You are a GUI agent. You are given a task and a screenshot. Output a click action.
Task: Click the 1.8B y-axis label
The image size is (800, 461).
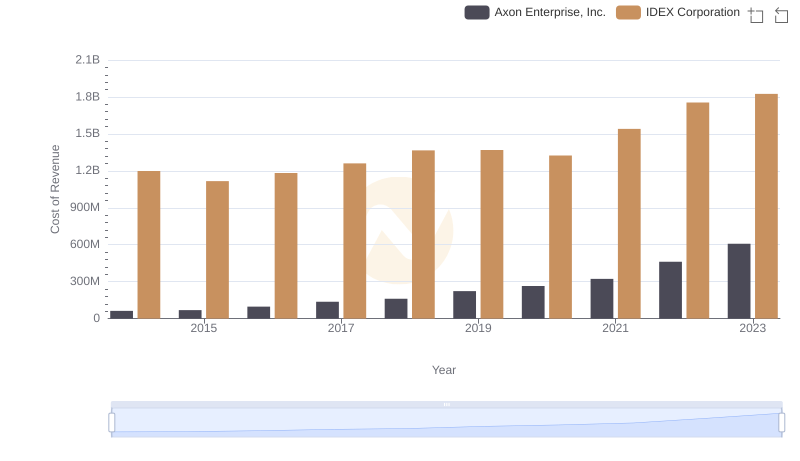point(88,97)
